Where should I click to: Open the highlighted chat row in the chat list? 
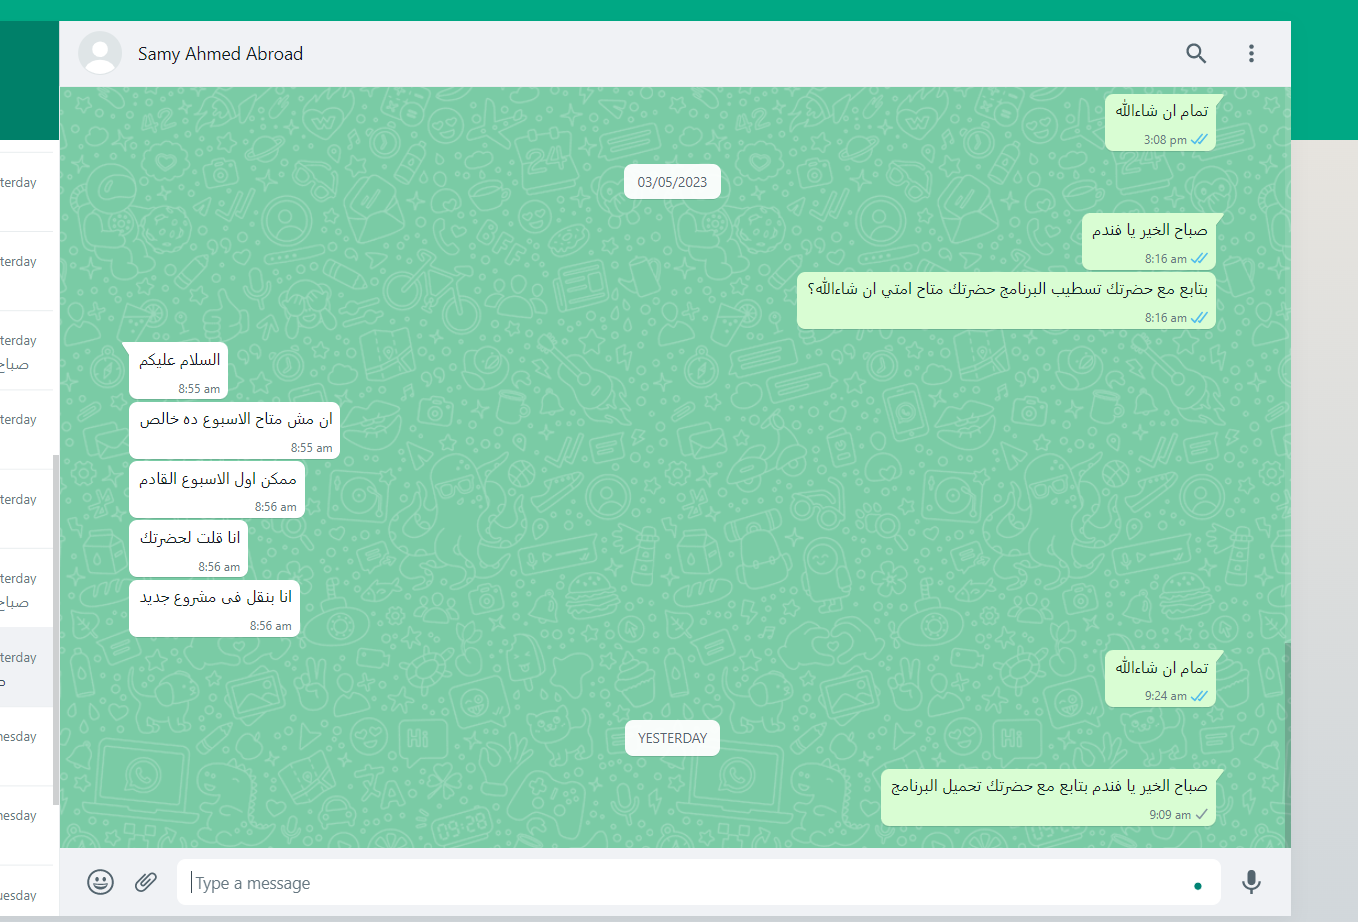click(x=26, y=668)
